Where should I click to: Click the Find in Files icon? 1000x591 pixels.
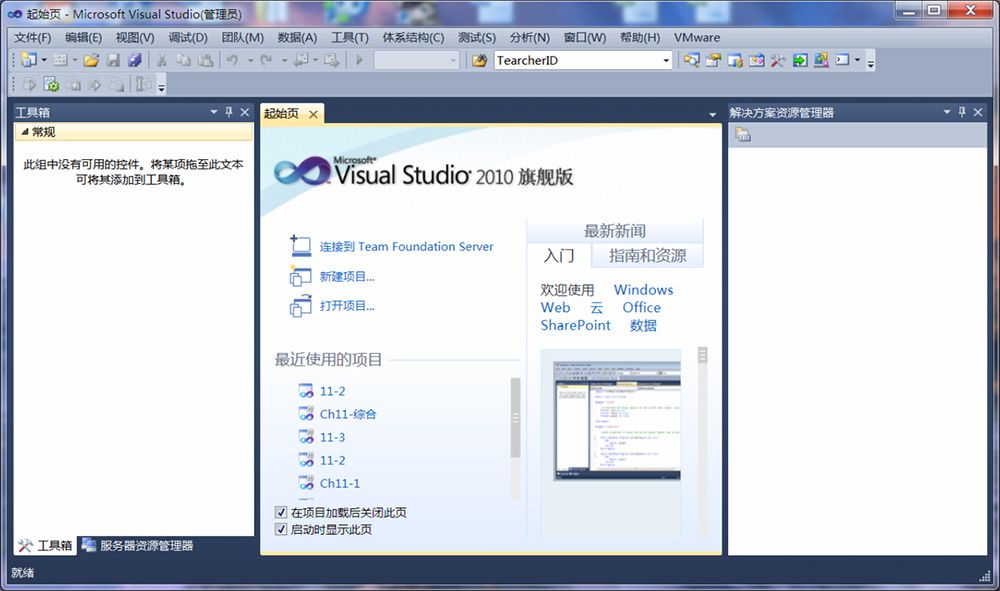(x=480, y=61)
